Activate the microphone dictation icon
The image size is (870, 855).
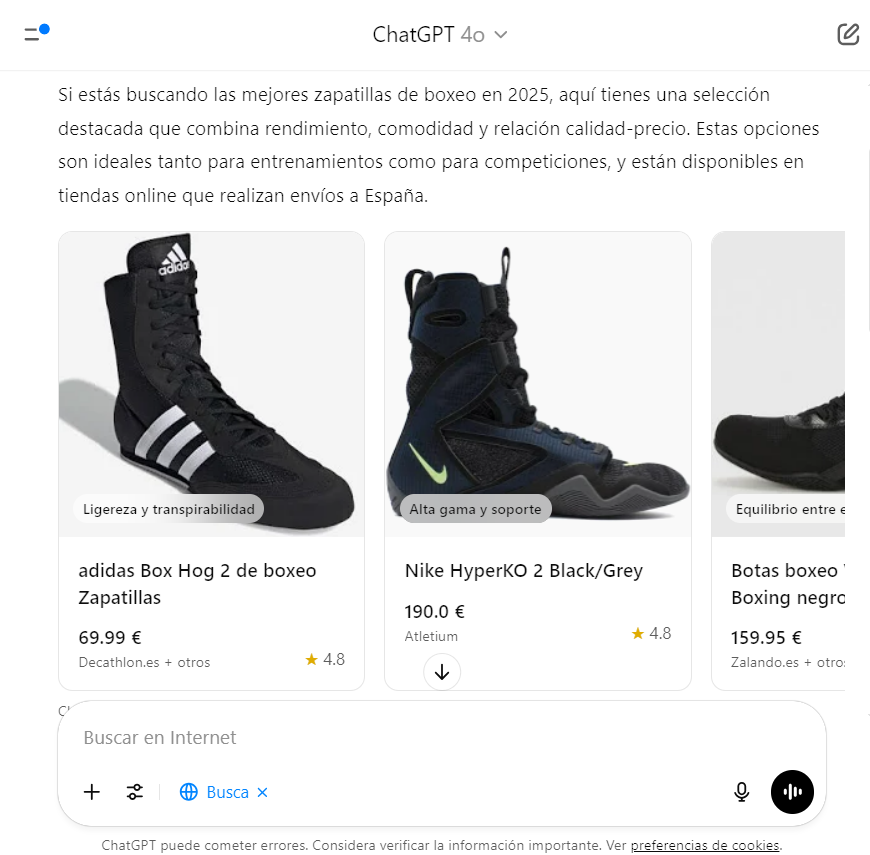[x=741, y=792]
